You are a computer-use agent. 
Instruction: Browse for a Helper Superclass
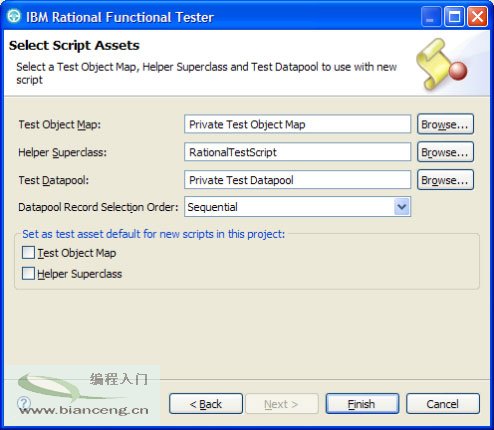(x=445, y=152)
